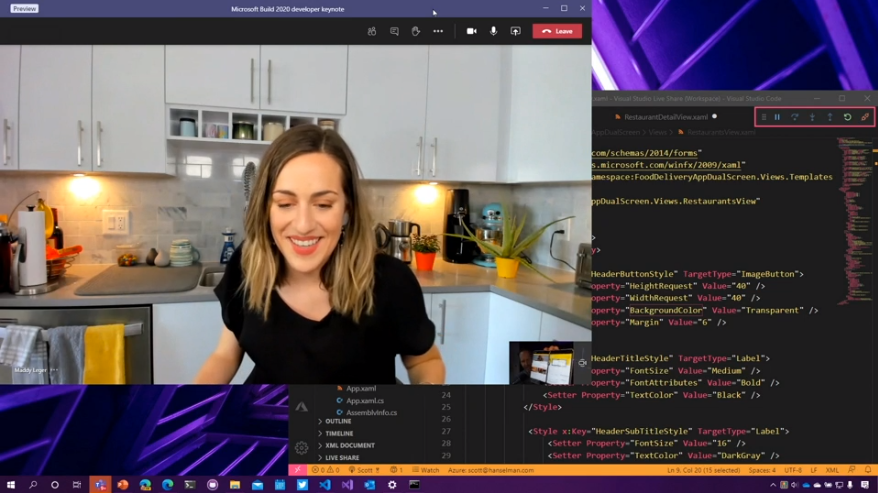Open the share content tray in Teams

515,31
